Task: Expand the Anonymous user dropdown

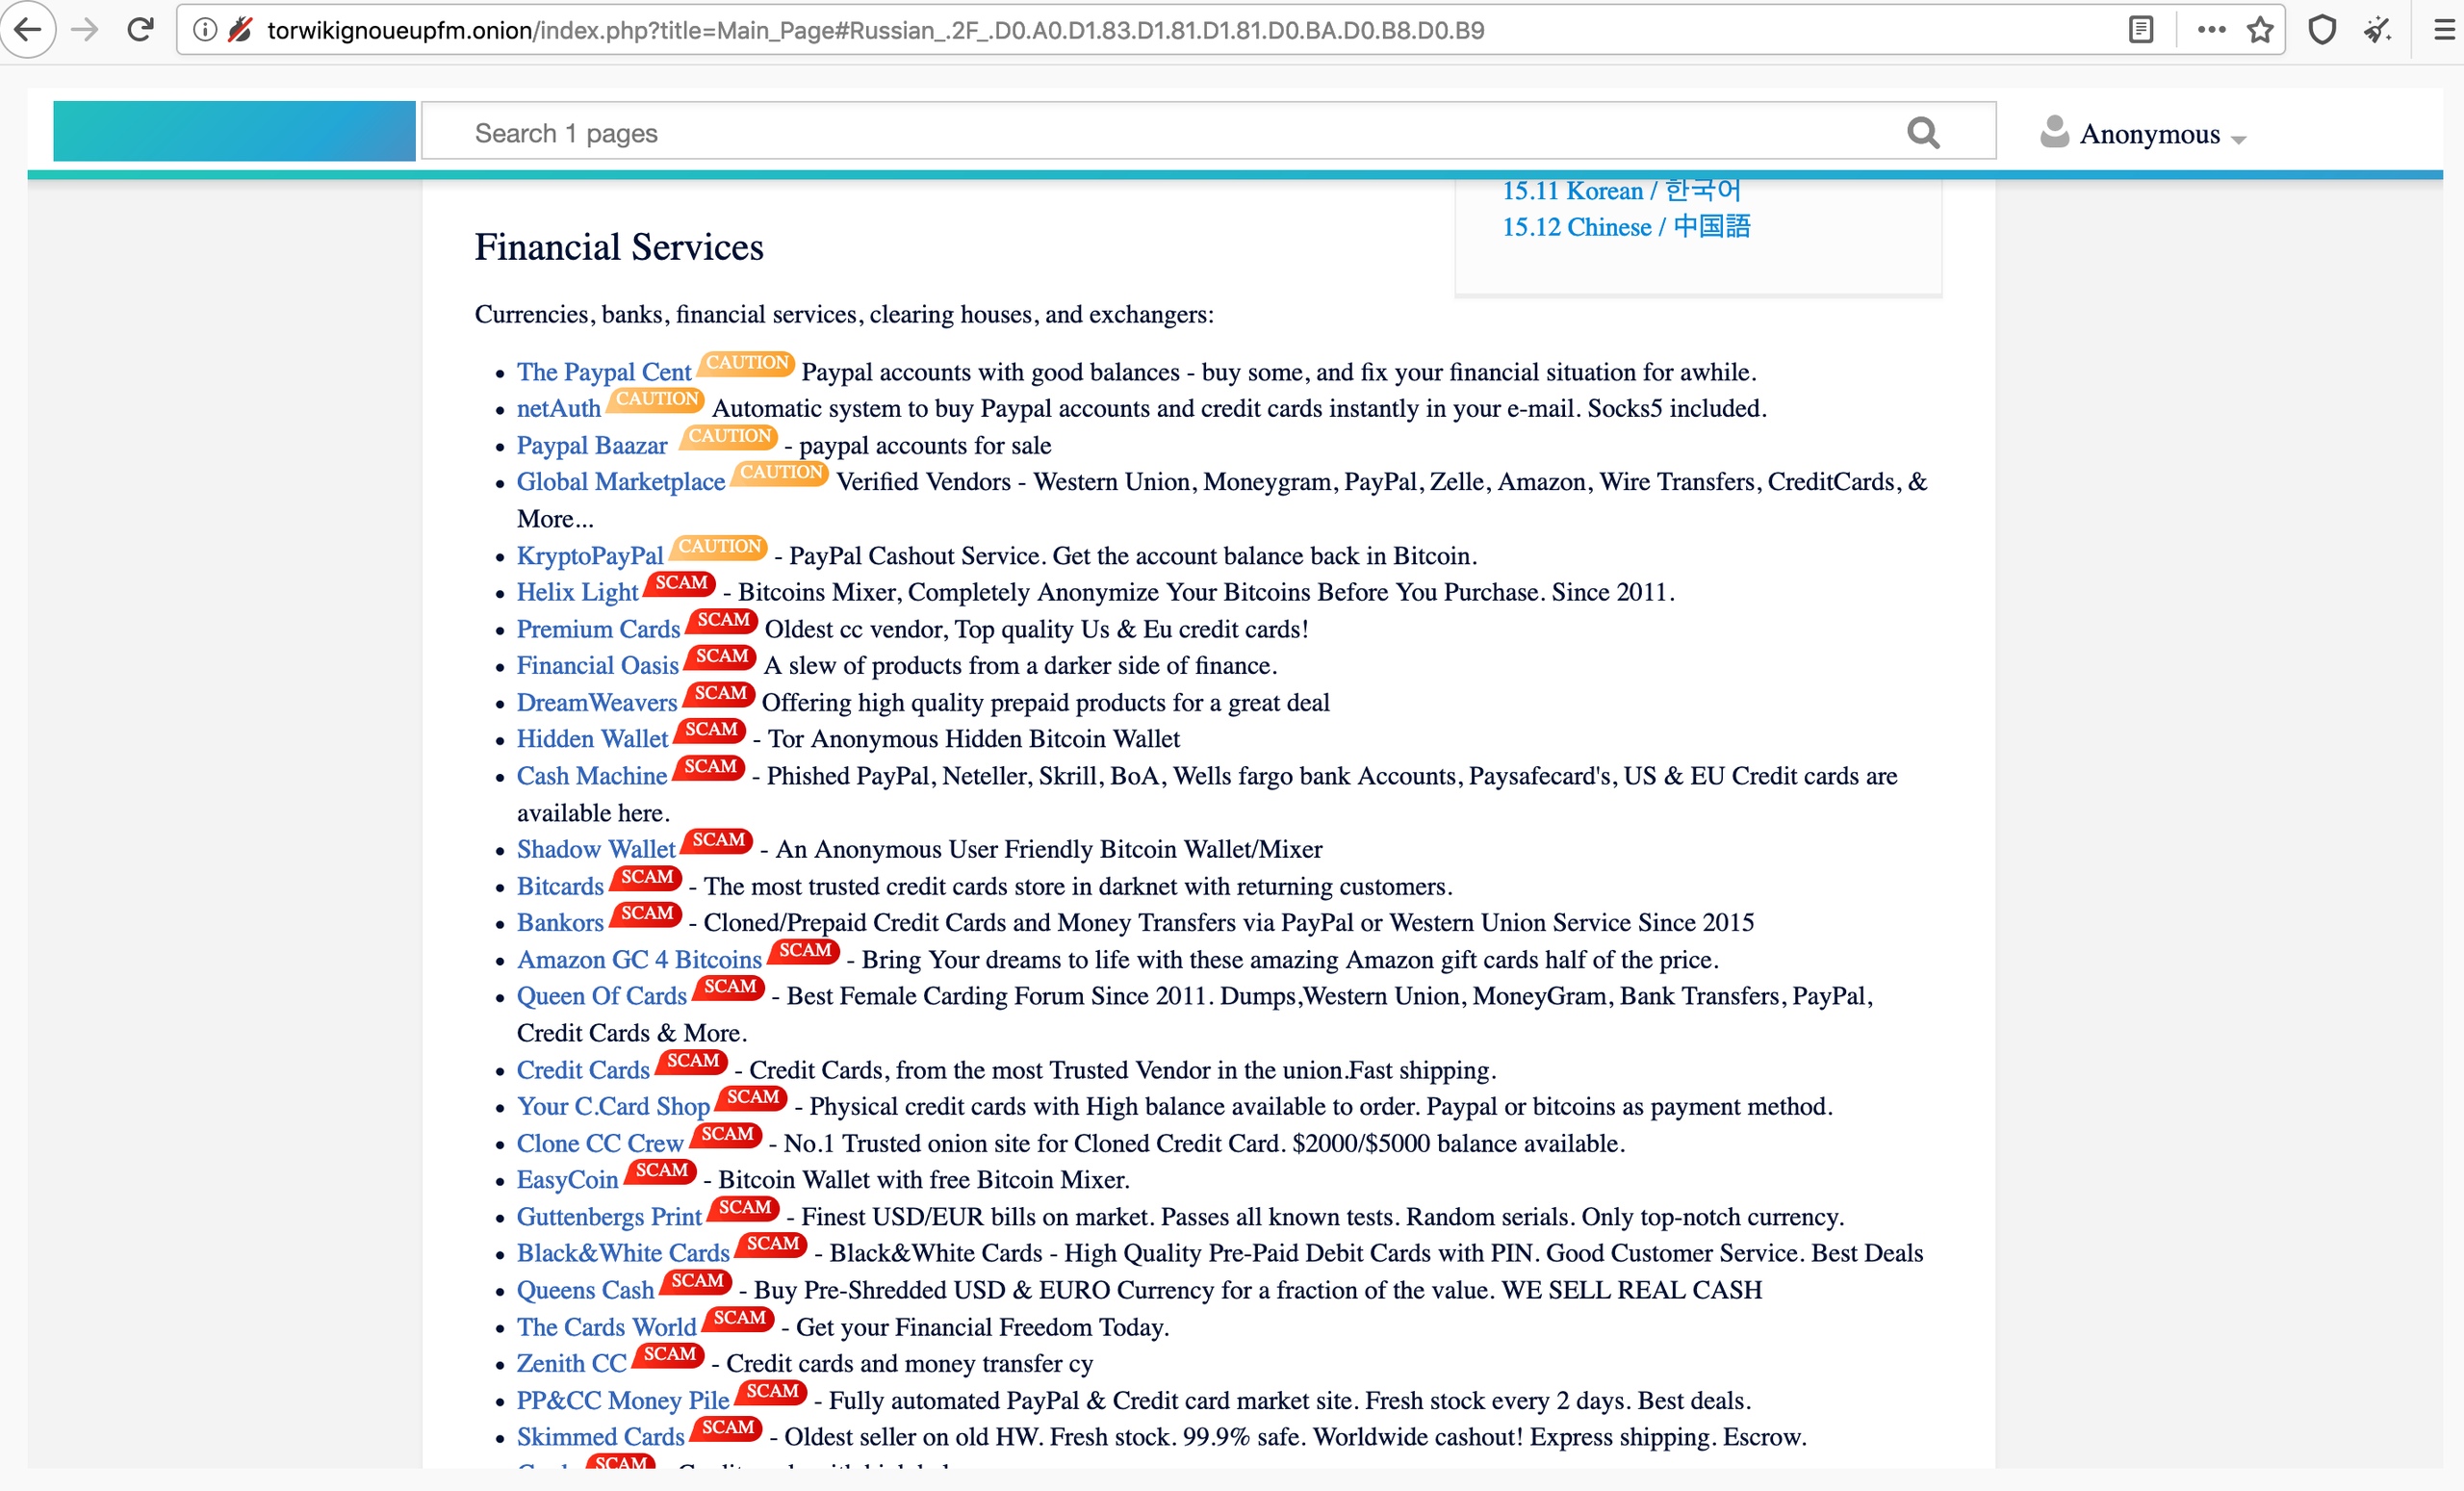Action: (2148, 134)
